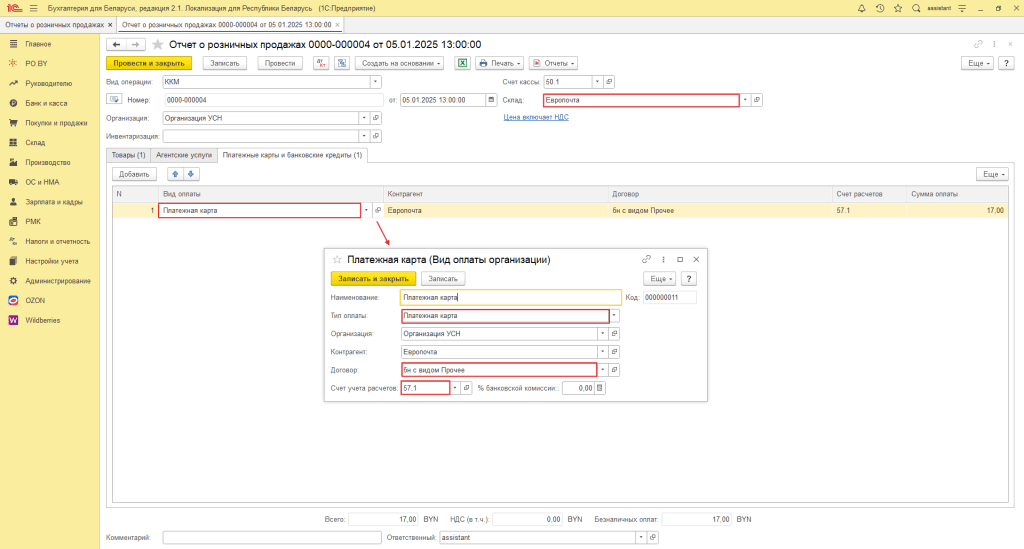
Task: Expand Организация dropdown in document
Action: [x=364, y=118]
